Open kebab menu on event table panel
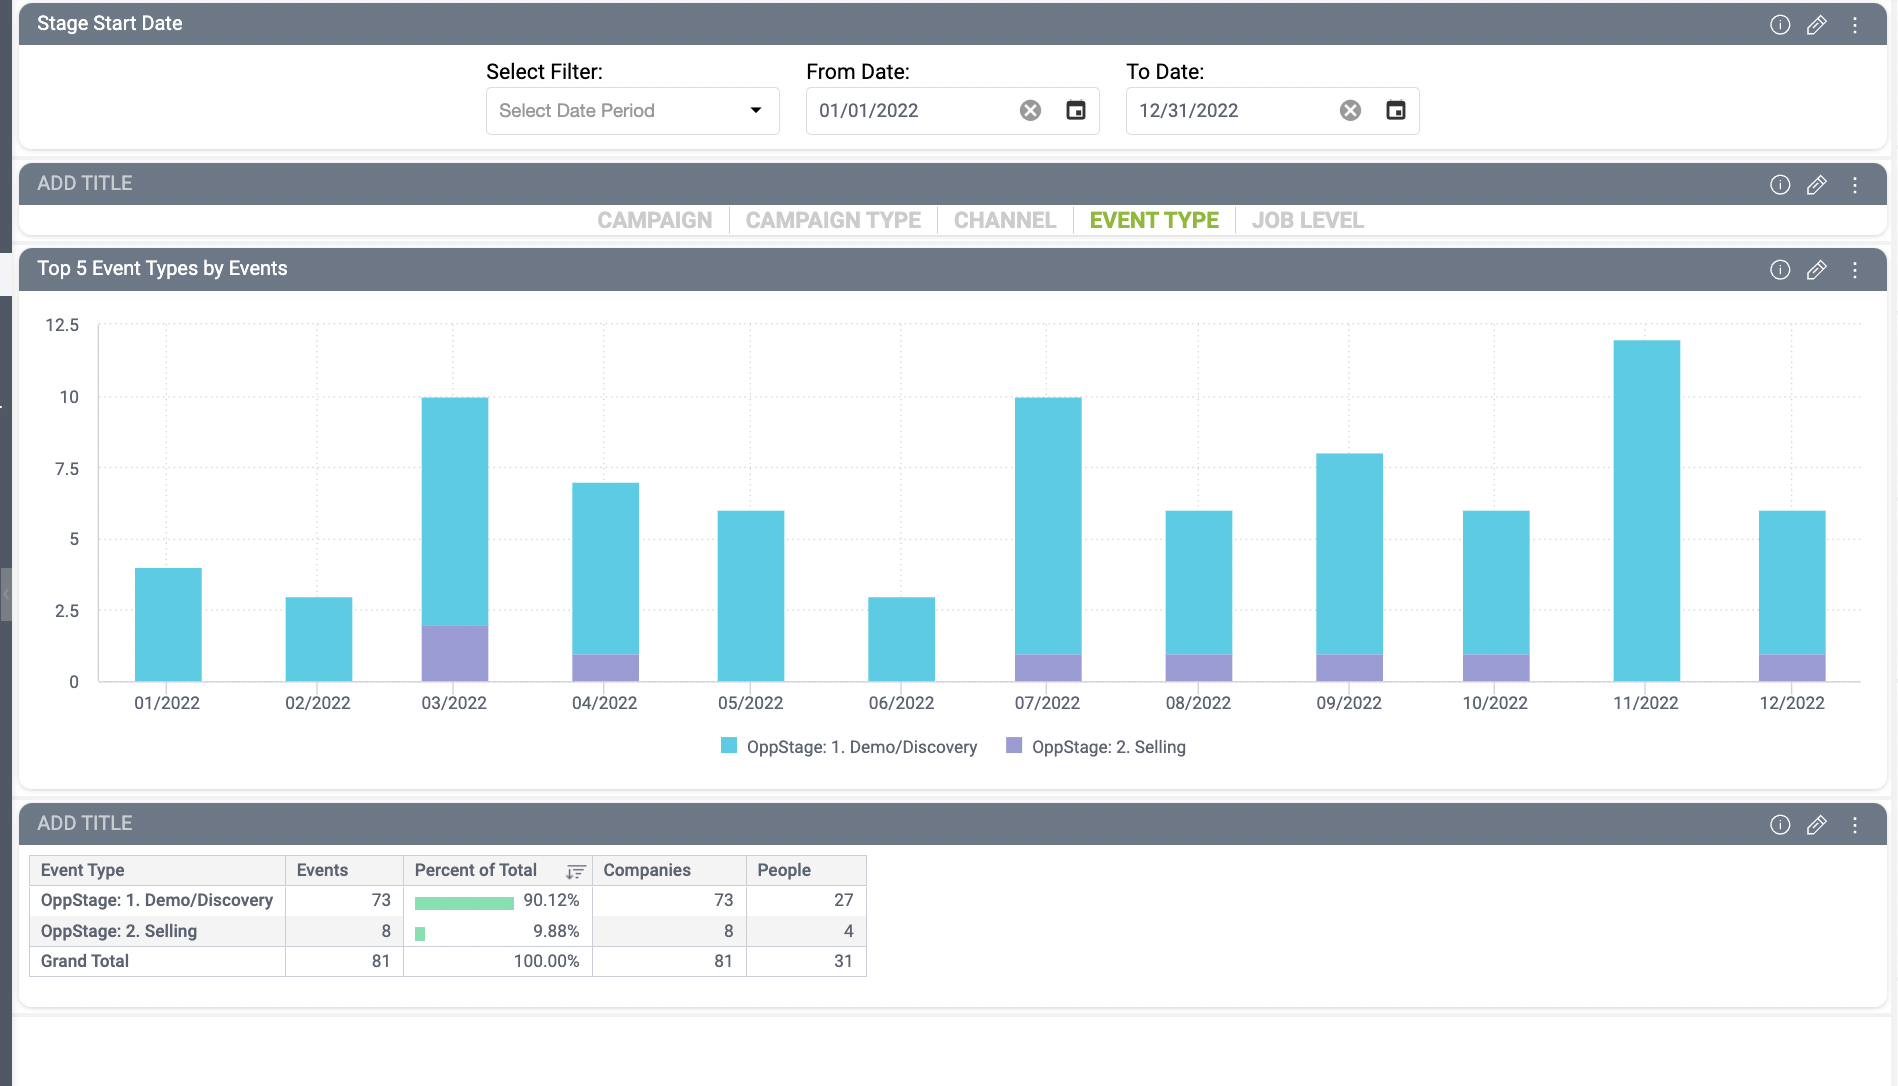Viewport: 1898px width, 1086px height. (x=1855, y=825)
